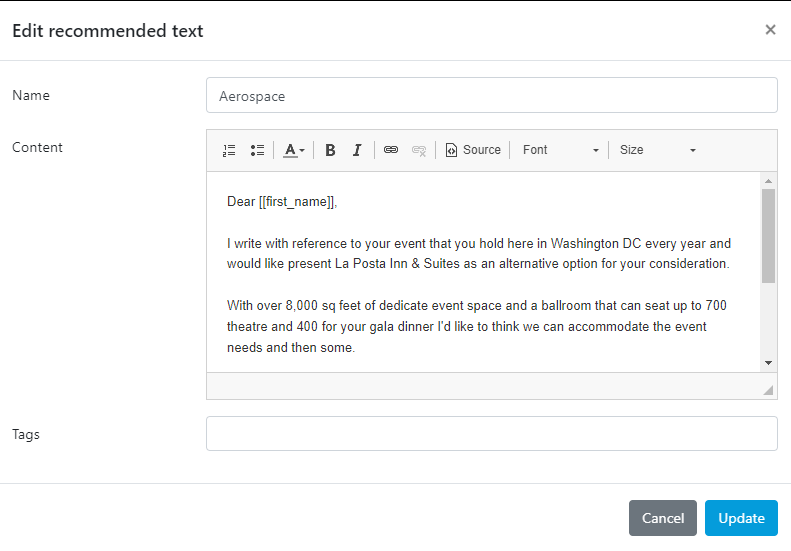Click on the text "Washington DC" in content
Image resolution: width=791 pixels, height=551 pixels.
(x=596, y=244)
